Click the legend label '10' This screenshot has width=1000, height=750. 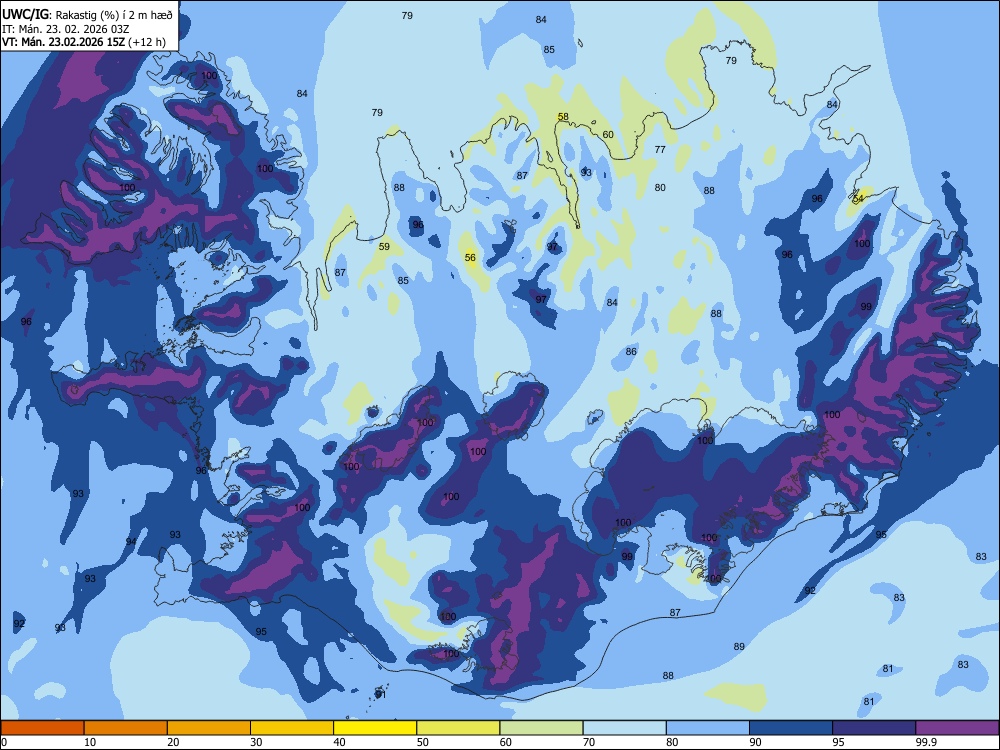pyautogui.click(x=90, y=742)
